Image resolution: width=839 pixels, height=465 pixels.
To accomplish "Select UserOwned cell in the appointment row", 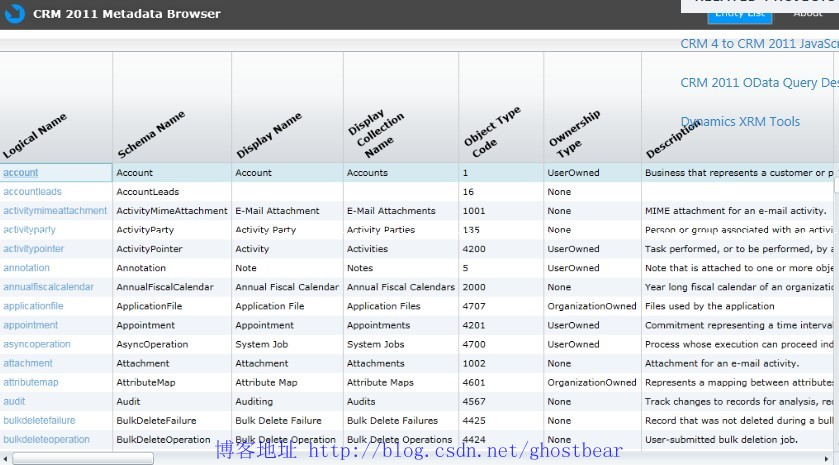I will (592, 325).
